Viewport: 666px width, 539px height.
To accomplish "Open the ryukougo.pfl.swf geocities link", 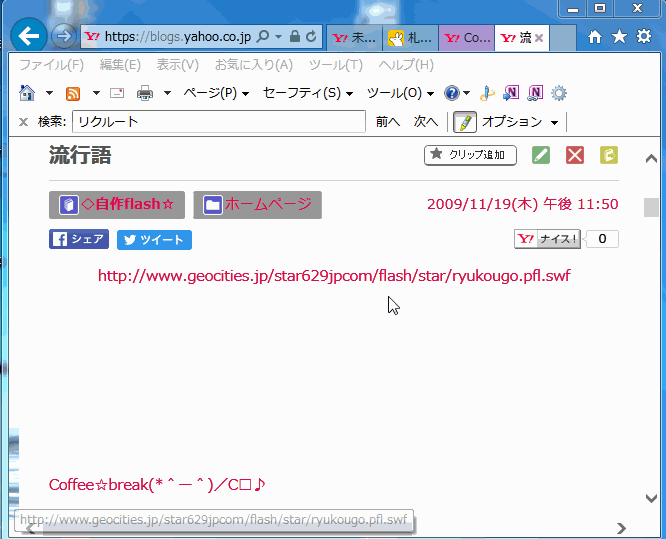I will [x=334, y=276].
